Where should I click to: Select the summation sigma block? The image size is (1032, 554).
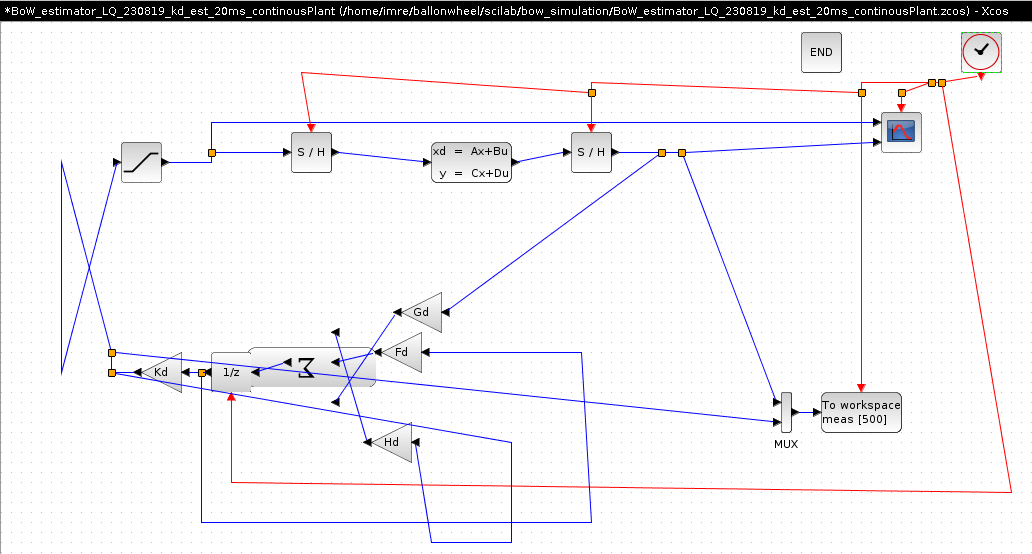tap(313, 367)
